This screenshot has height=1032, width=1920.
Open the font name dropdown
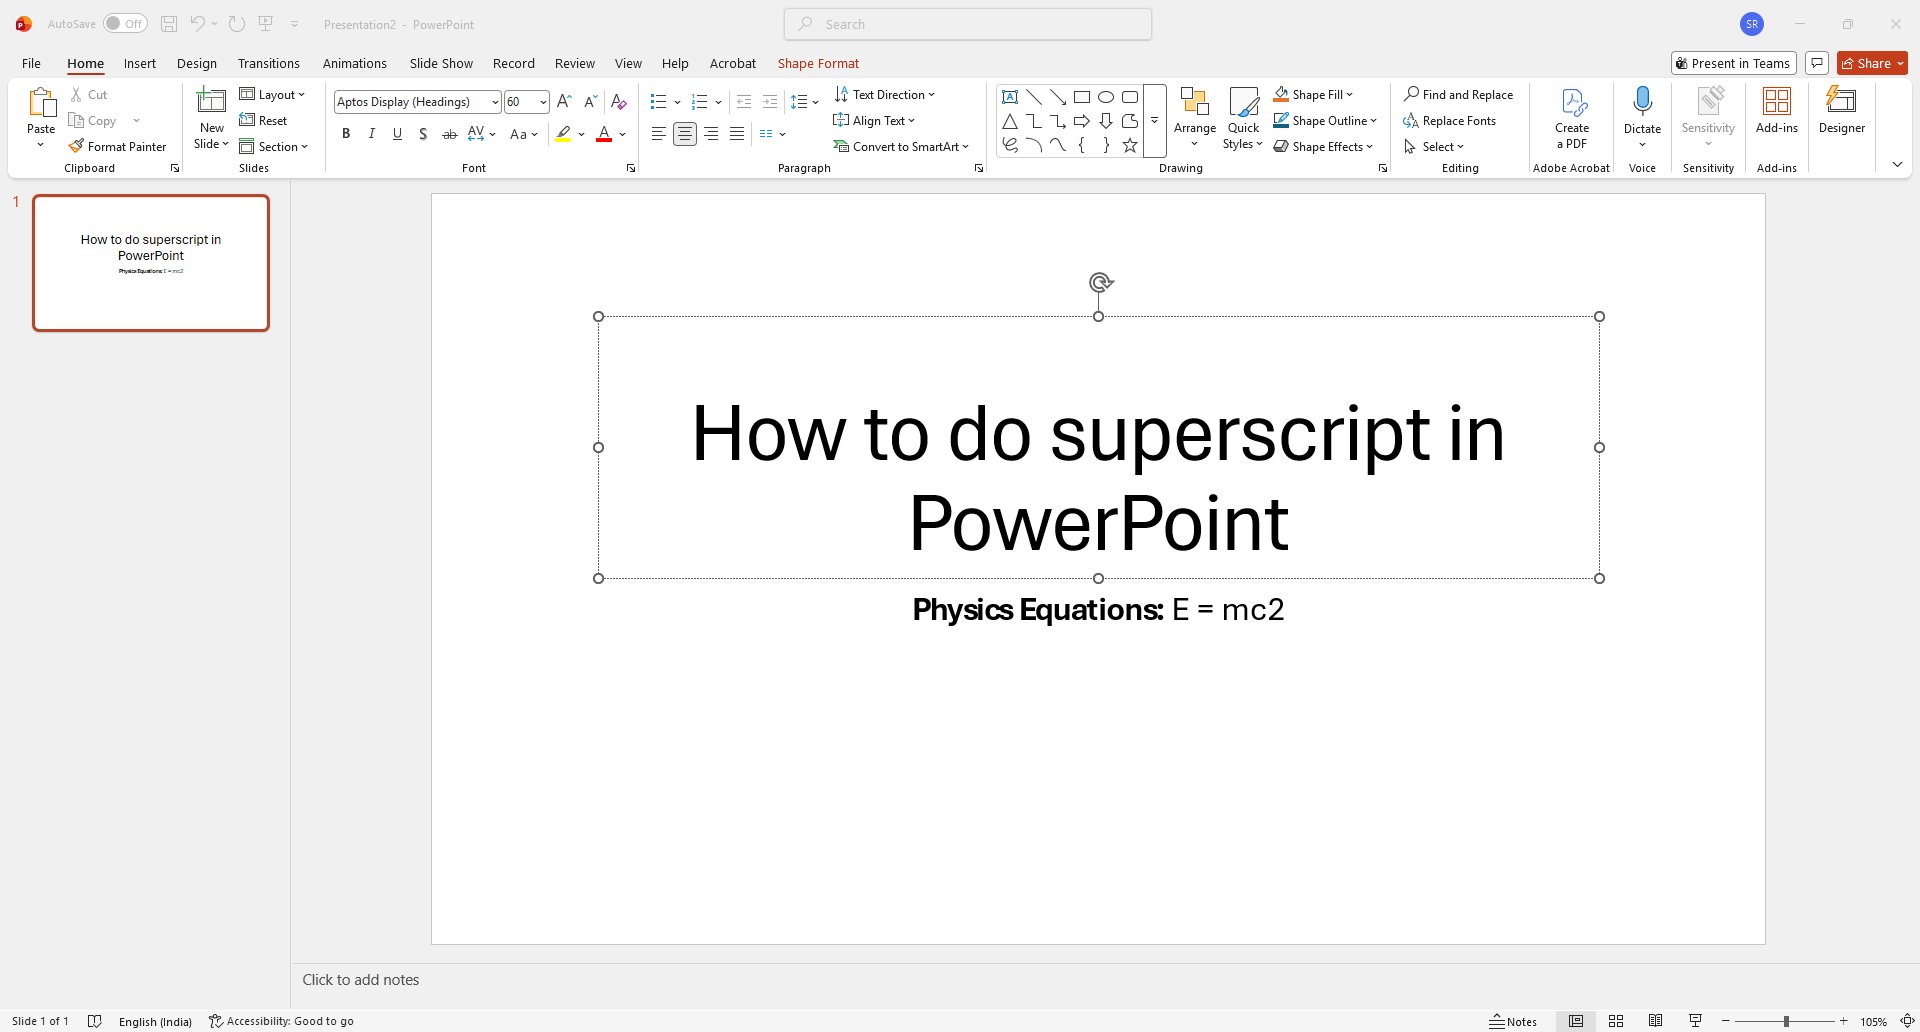click(495, 102)
